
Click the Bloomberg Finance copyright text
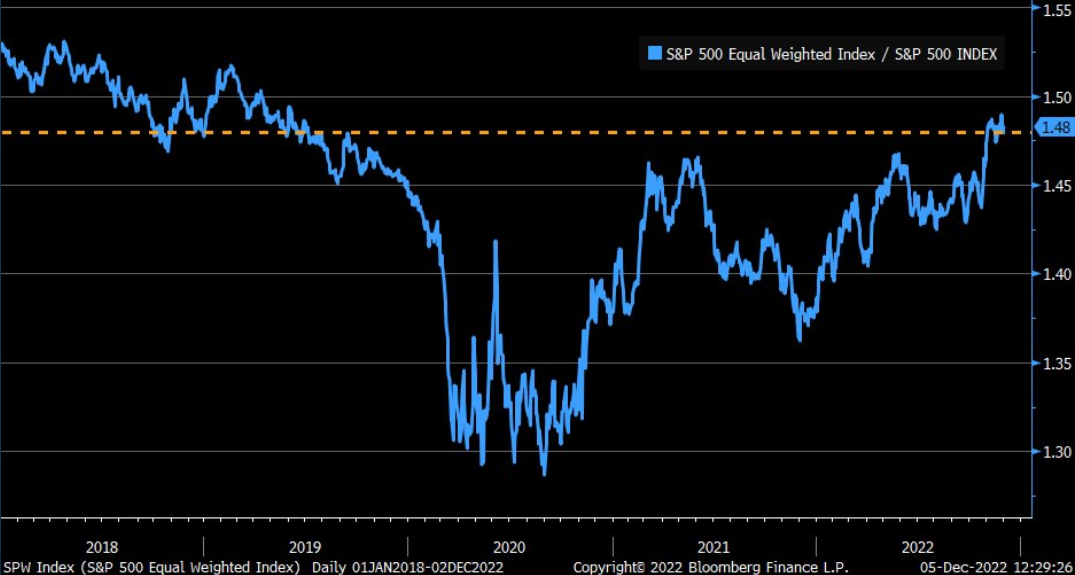[x=710, y=567]
